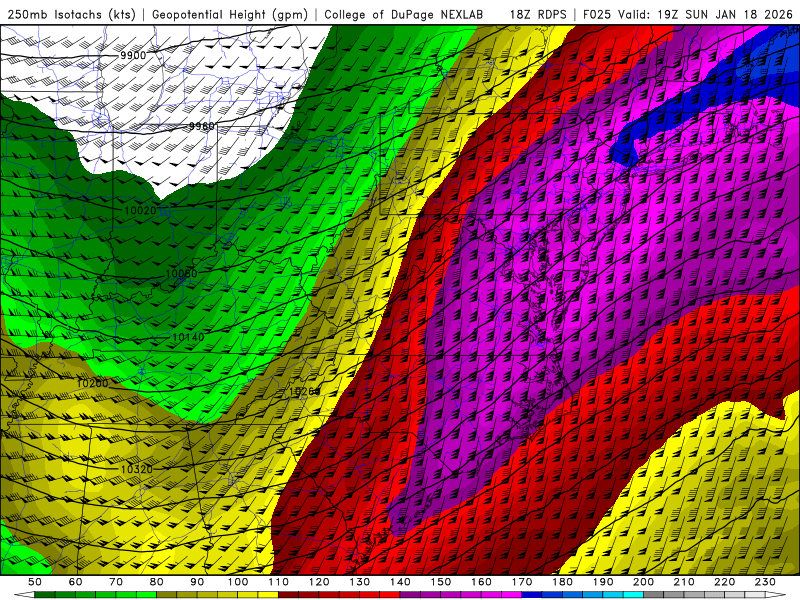800x600 pixels.
Task: Click the 80 label on the color scale
Action: pos(156,582)
